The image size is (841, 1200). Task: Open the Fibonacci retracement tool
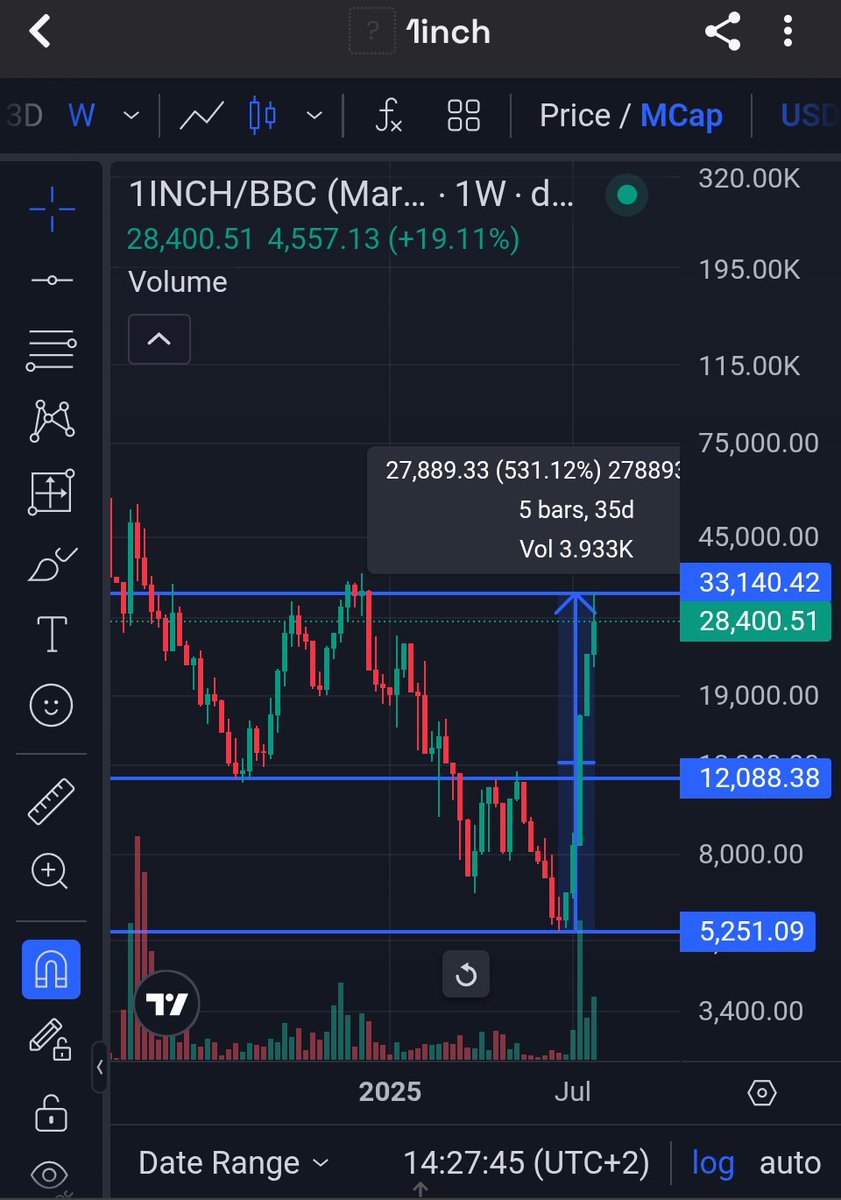pos(52,352)
